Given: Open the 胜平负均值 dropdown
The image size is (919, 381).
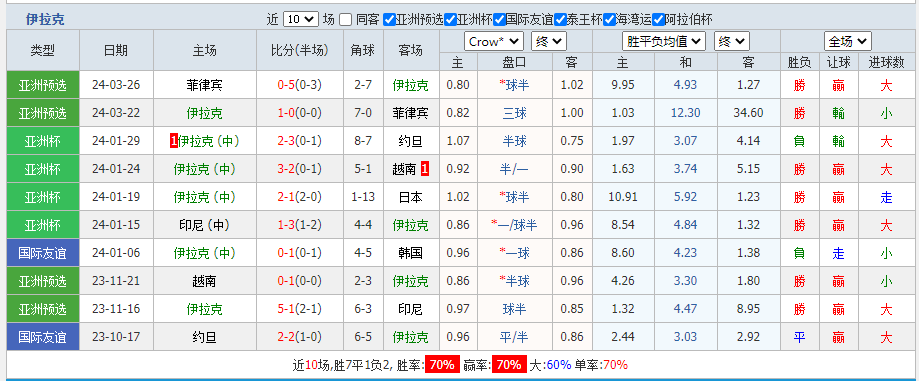Looking at the screenshot, I should pos(663,42).
